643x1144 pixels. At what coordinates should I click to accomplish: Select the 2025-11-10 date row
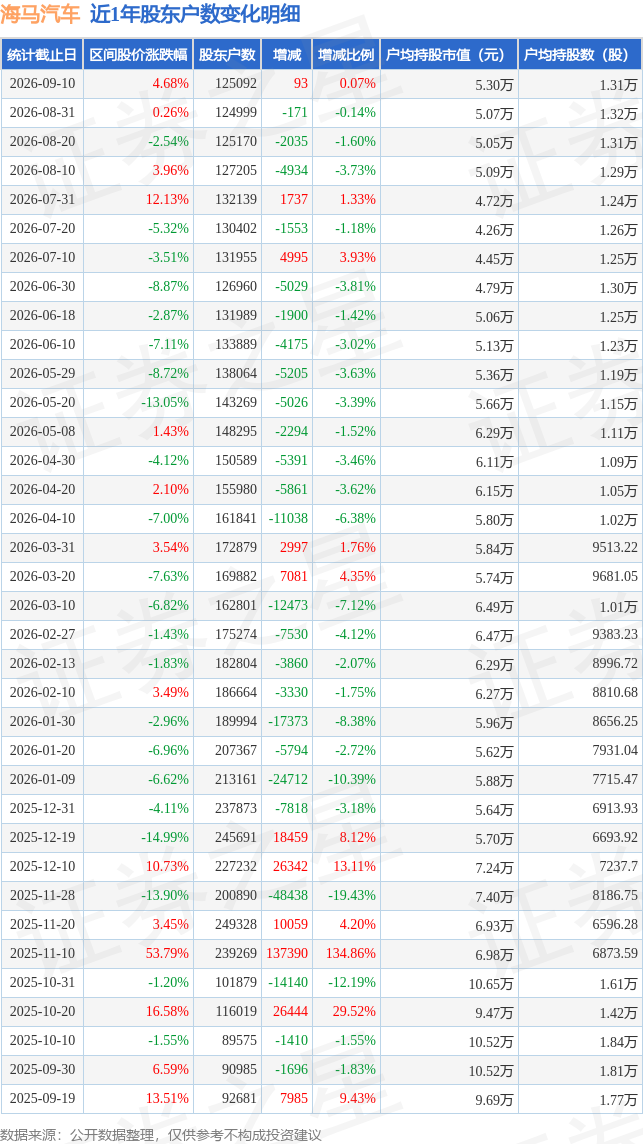coord(321,954)
